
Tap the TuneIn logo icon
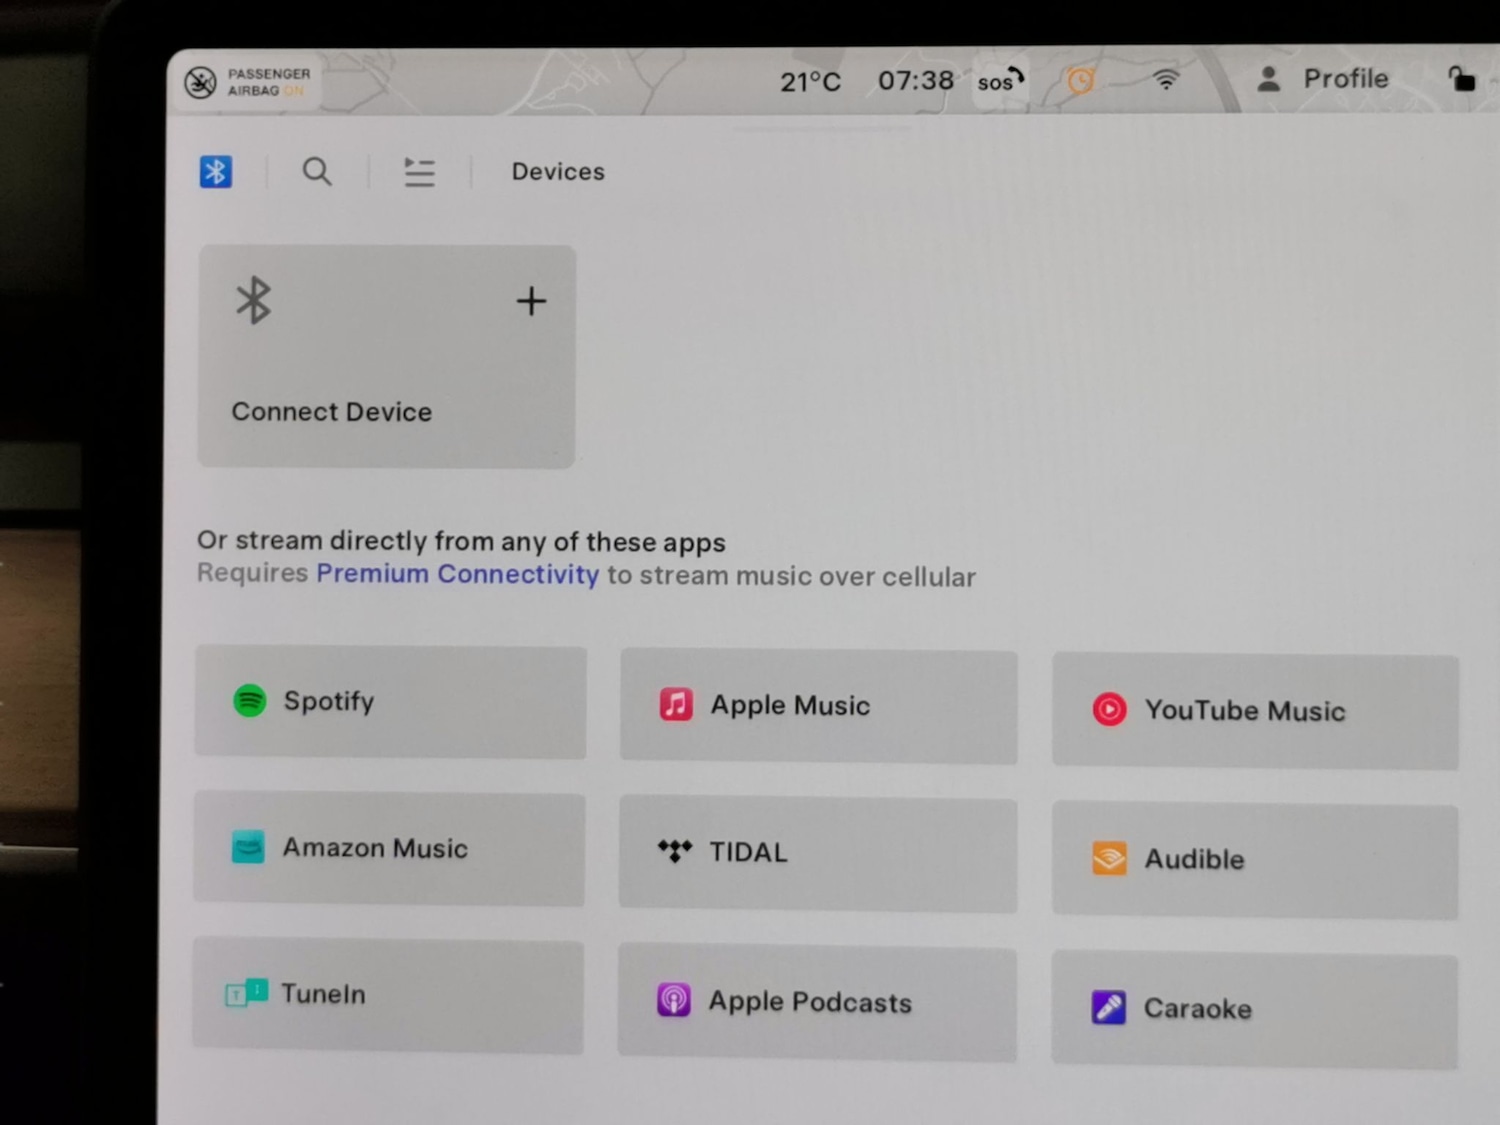coord(246,992)
